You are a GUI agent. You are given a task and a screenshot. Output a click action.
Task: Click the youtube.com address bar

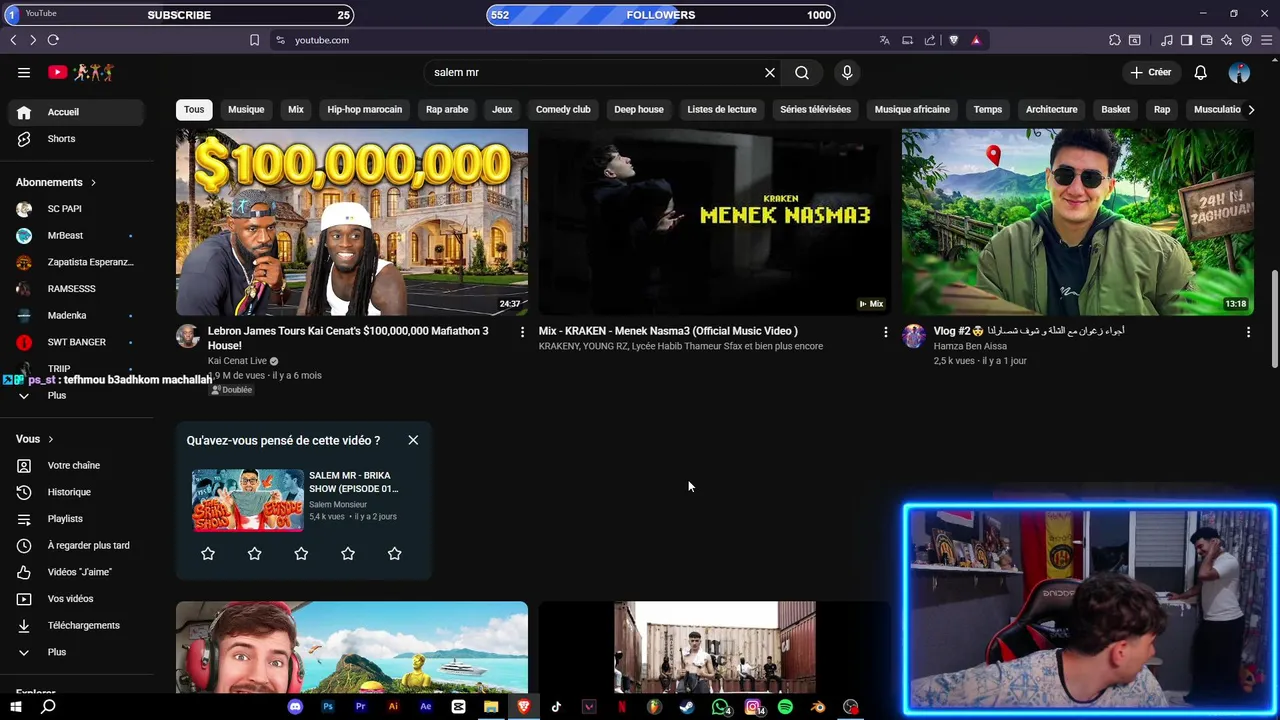point(570,40)
